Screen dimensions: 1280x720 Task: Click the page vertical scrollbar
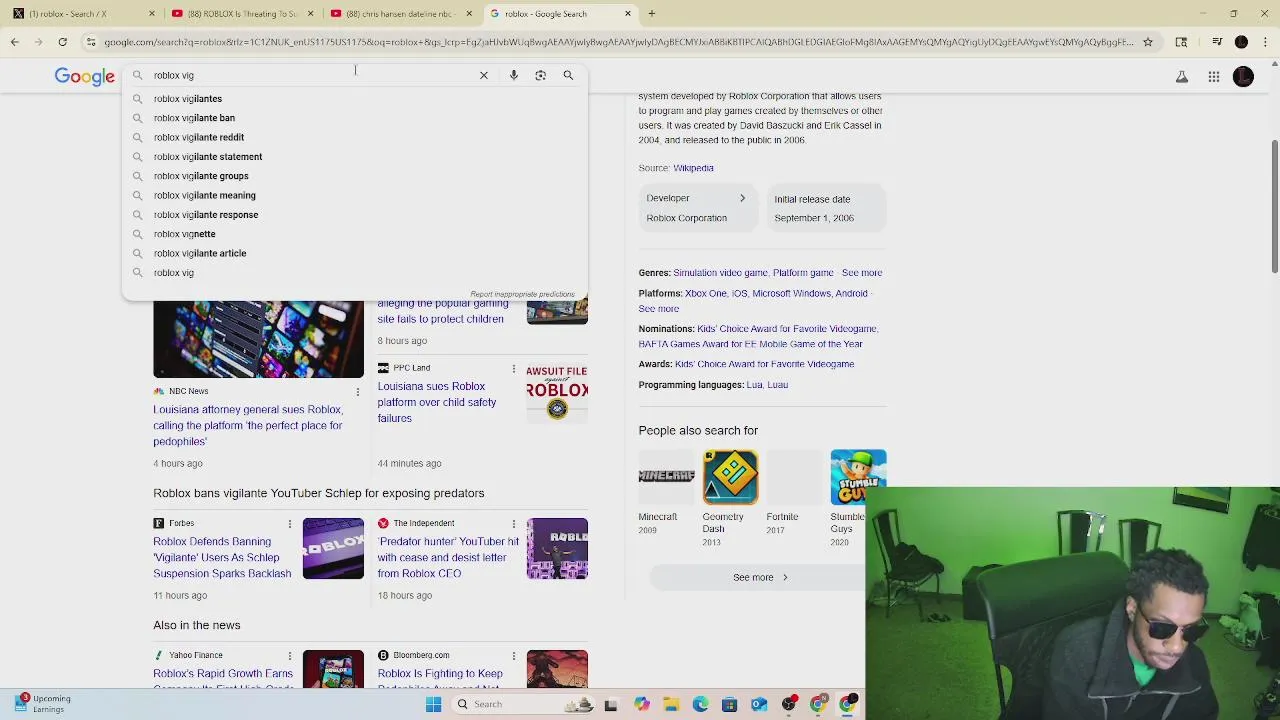click(1274, 205)
